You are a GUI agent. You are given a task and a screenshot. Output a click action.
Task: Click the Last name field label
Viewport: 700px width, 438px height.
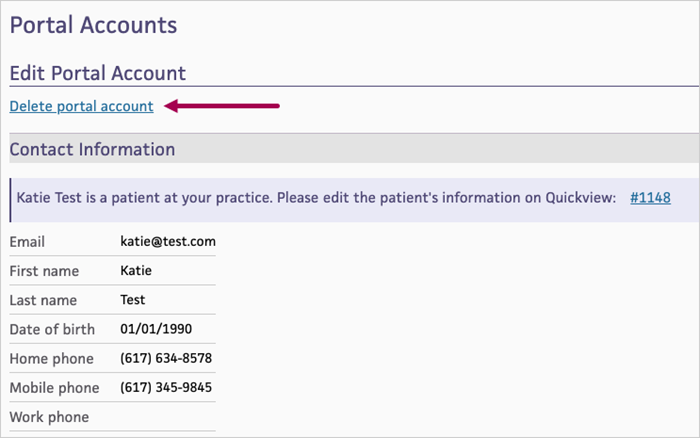pos(43,299)
